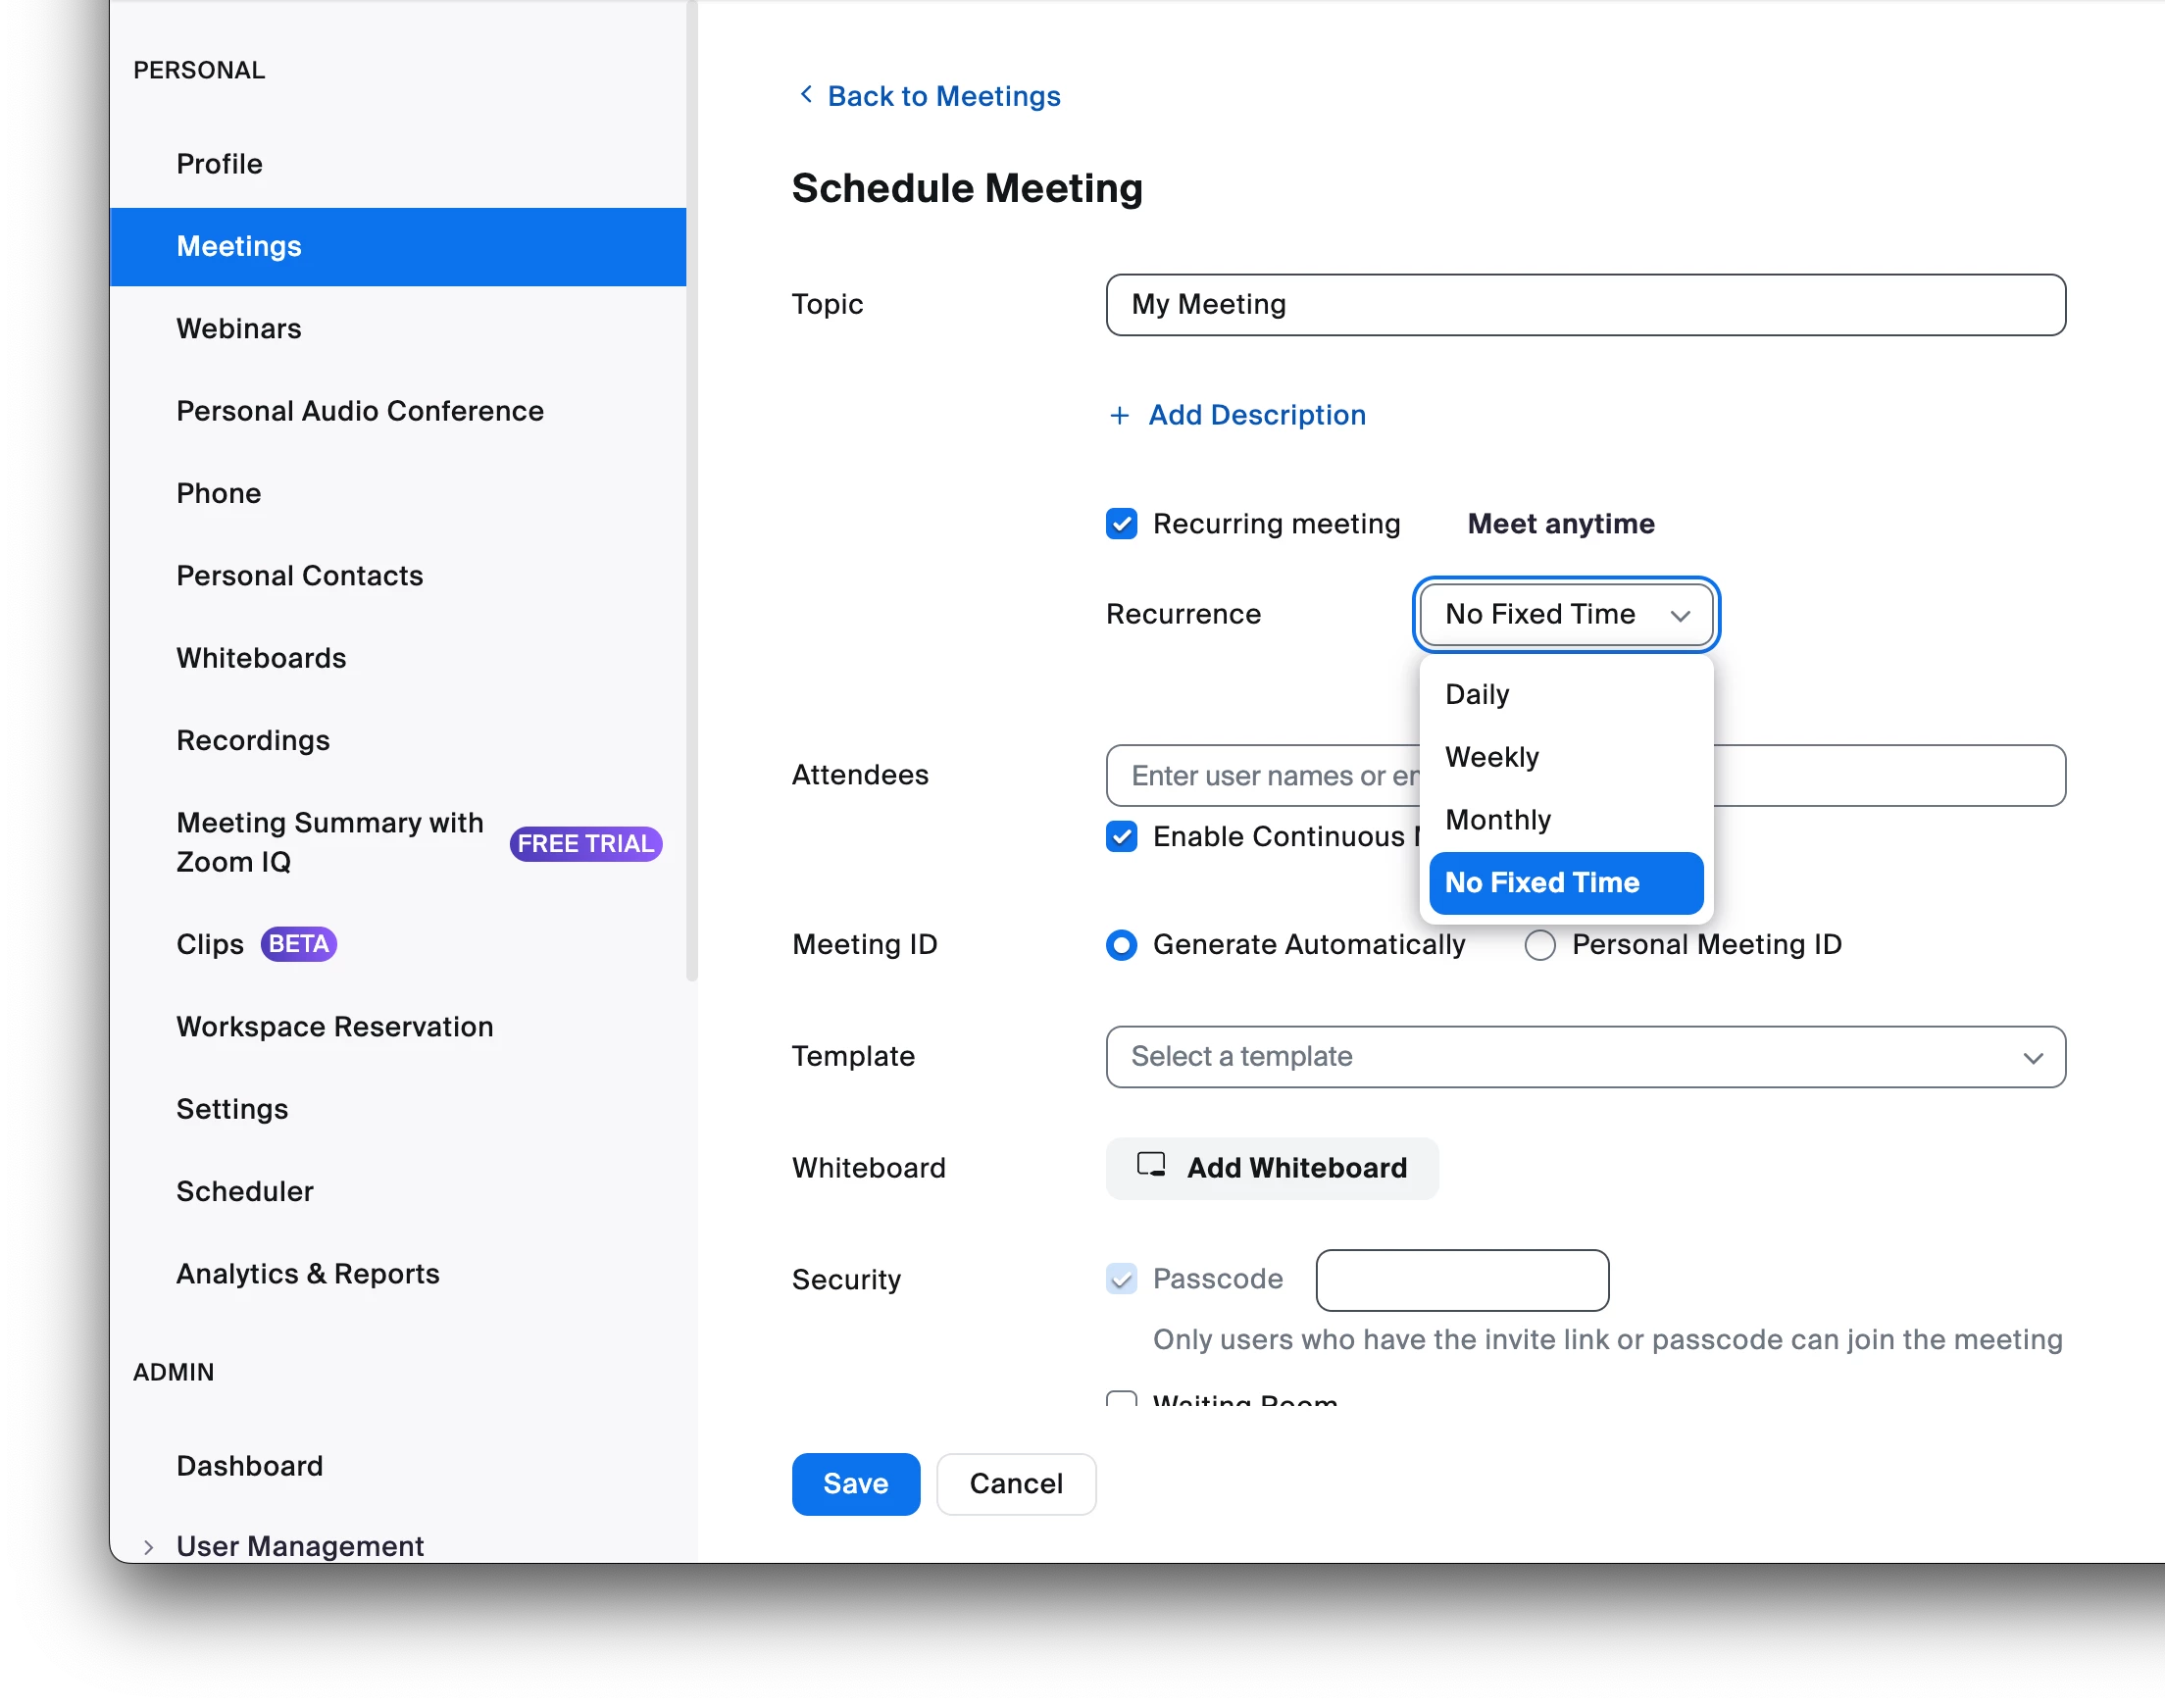2165x1708 pixels.
Task: Click the Recurrence dropdown chevron arrow
Action: [1680, 615]
